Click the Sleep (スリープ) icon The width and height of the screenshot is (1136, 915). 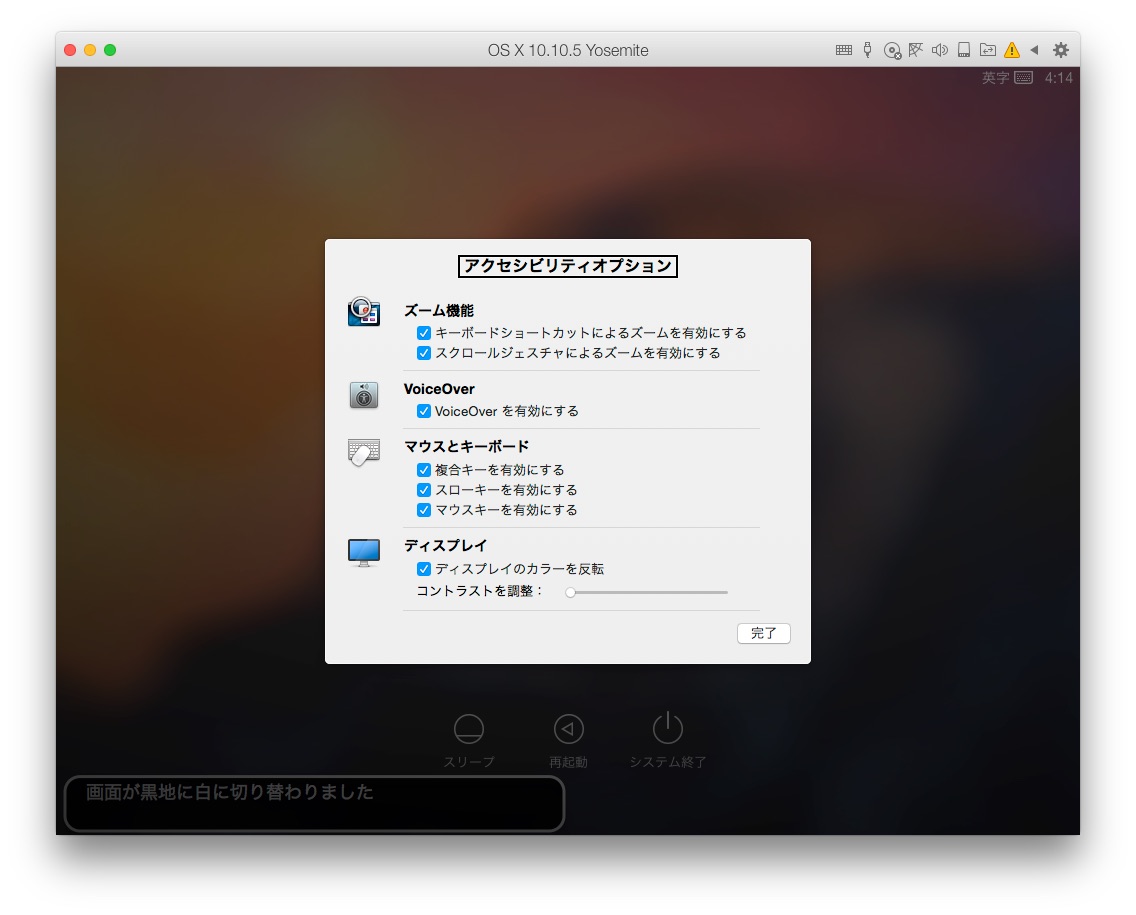tap(469, 729)
